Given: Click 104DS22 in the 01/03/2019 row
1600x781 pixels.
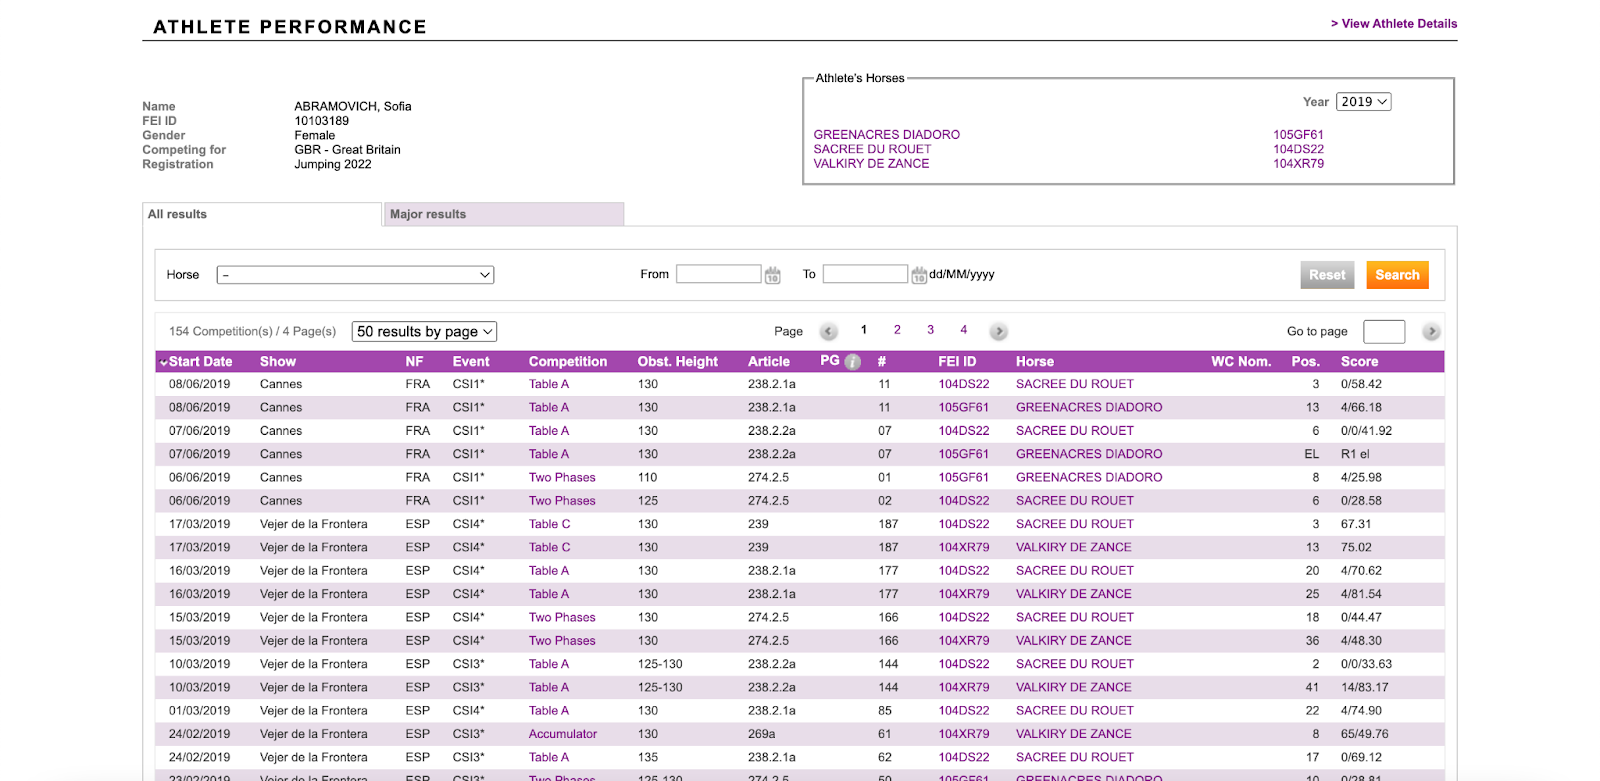Looking at the screenshot, I should pos(964,711).
